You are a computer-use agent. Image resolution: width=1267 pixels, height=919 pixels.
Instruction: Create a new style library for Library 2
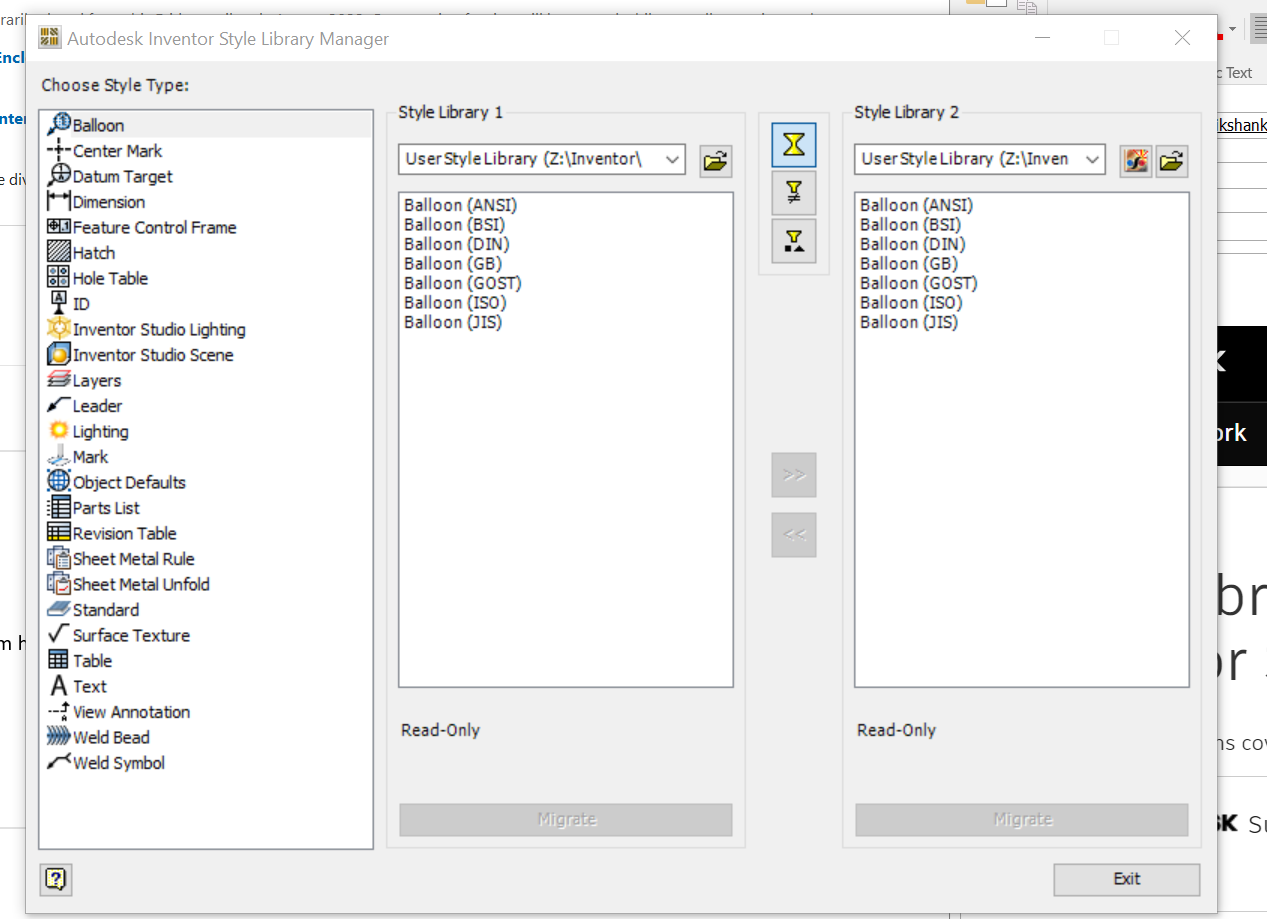[1135, 161]
